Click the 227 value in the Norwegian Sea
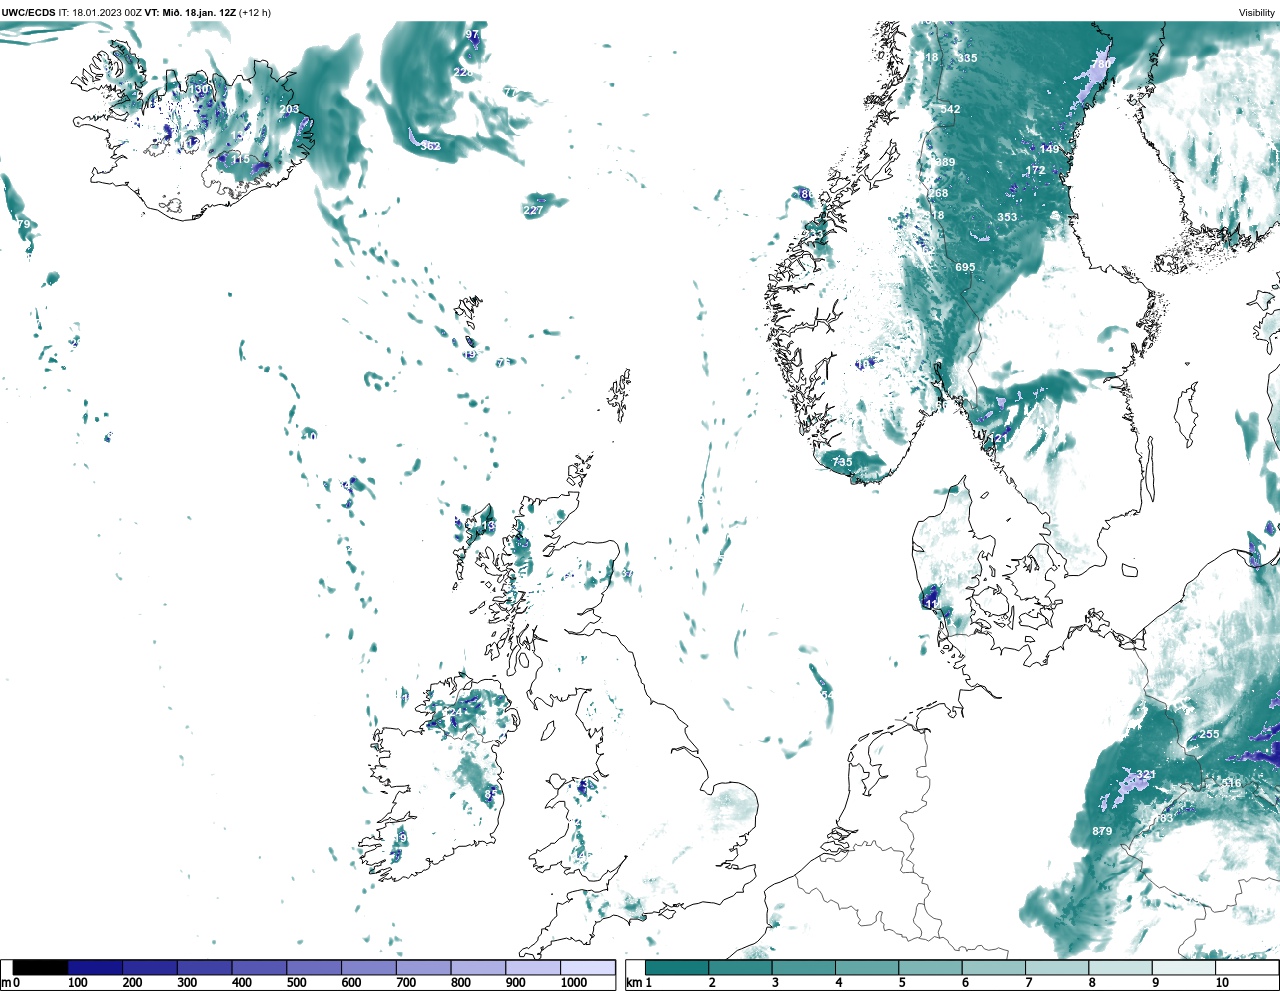Viewport: 1280px width, 991px height. (x=533, y=210)
